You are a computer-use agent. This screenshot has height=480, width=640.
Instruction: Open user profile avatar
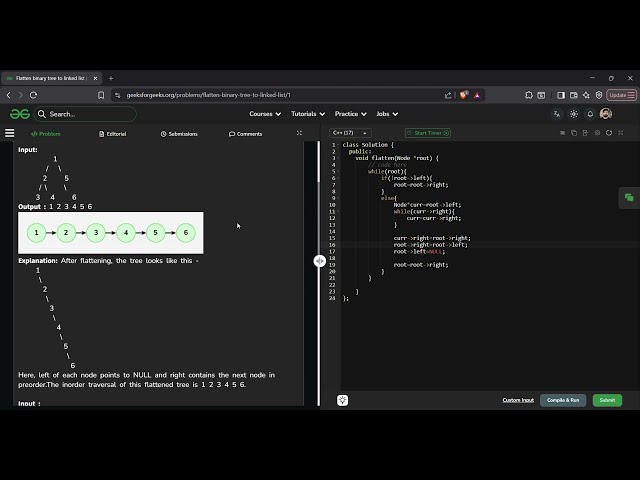(606, 114)
